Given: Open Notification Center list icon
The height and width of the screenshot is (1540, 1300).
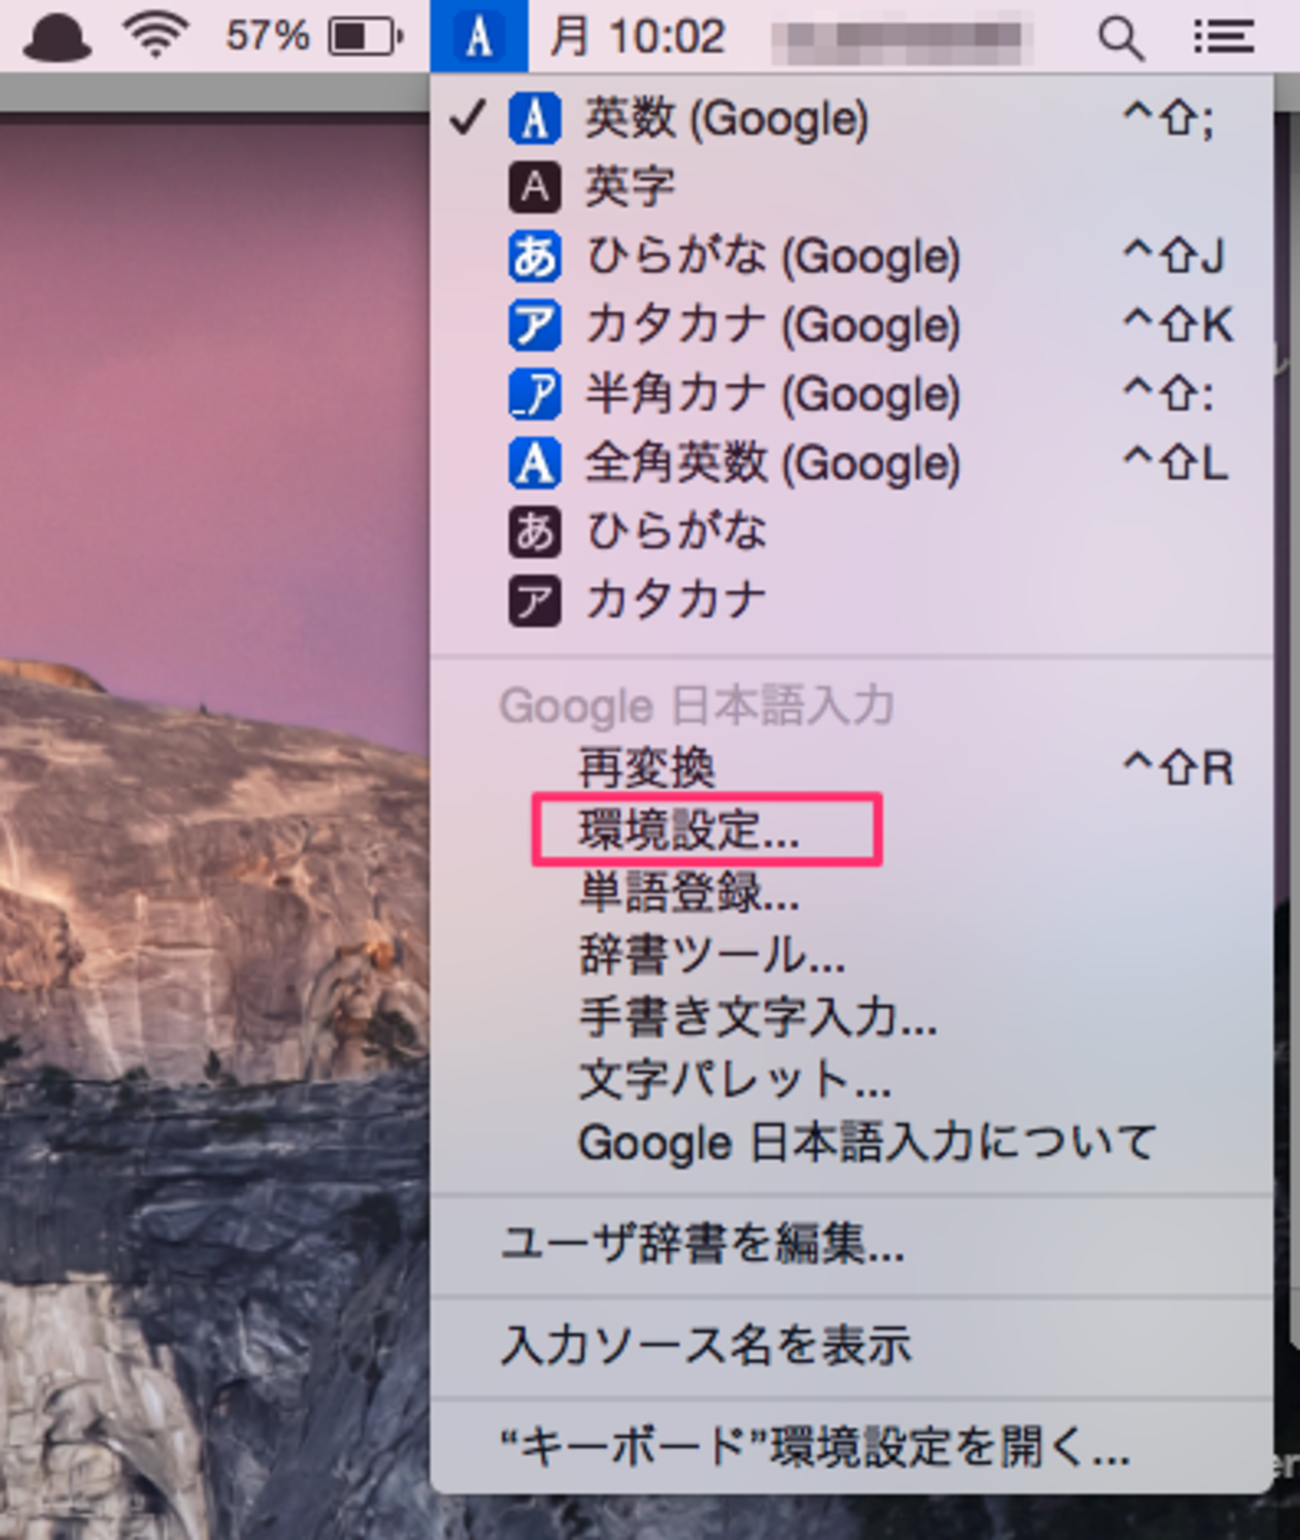Looking at the screenshot, I should pos(1223,37).
